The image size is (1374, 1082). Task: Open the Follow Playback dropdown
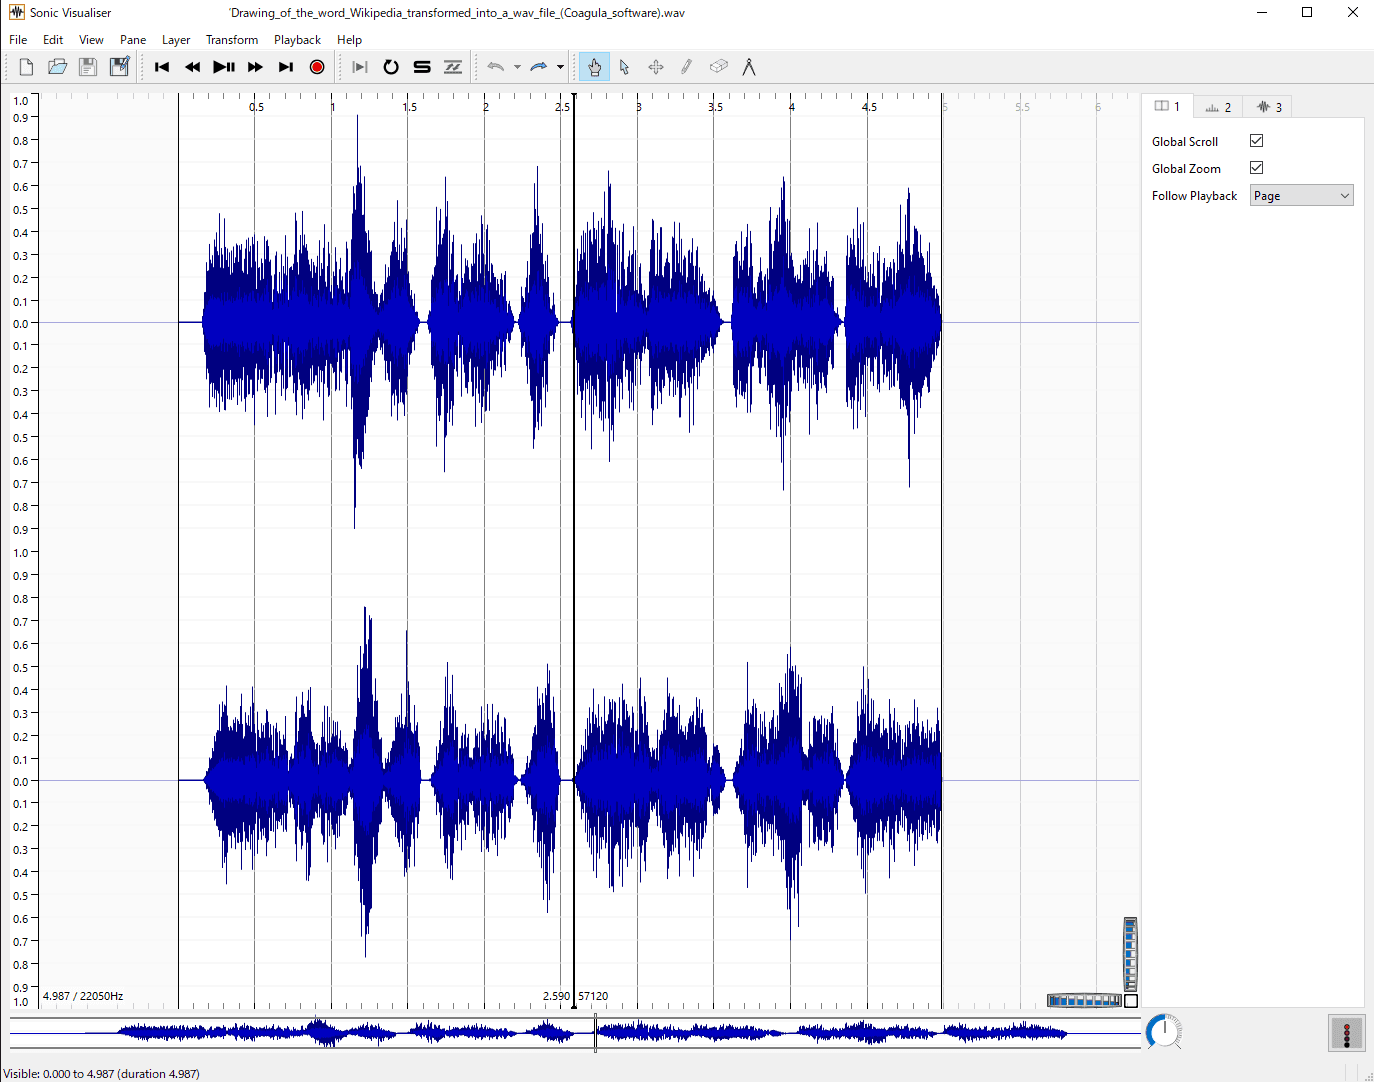(1301, 196)
